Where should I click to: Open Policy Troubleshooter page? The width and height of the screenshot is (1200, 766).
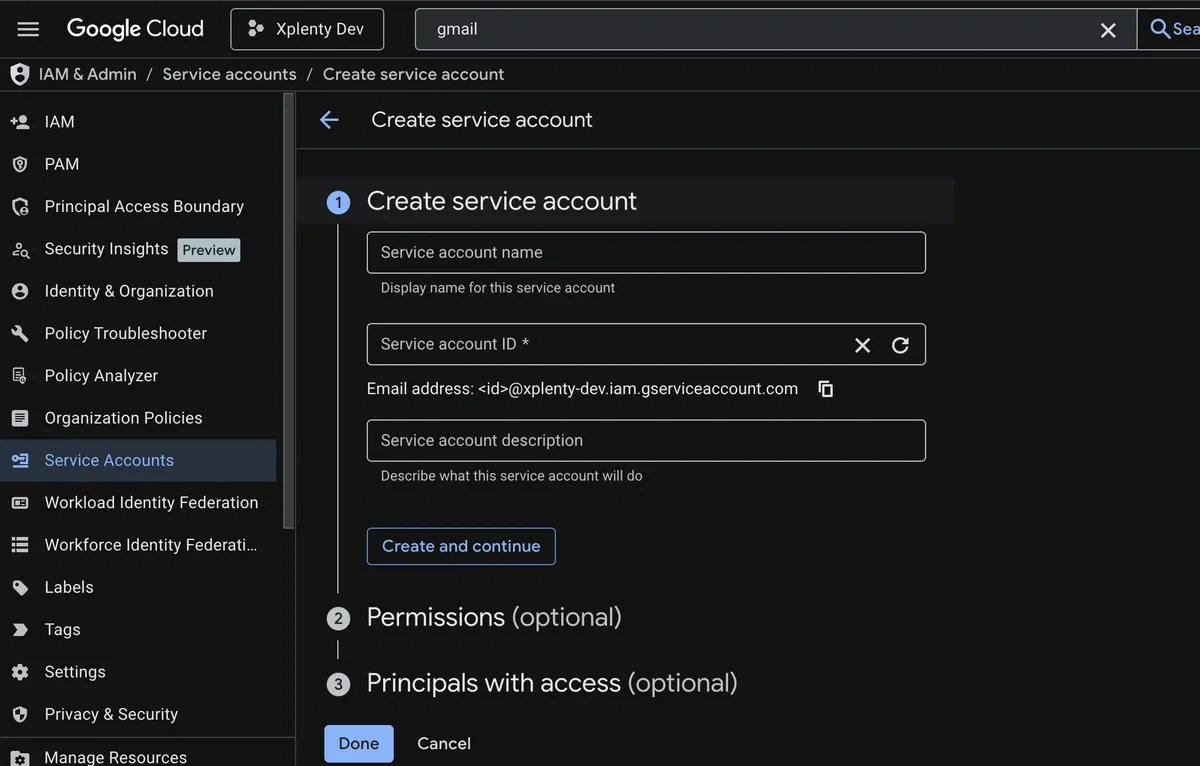pyautogui.click(x=126, y=333)
